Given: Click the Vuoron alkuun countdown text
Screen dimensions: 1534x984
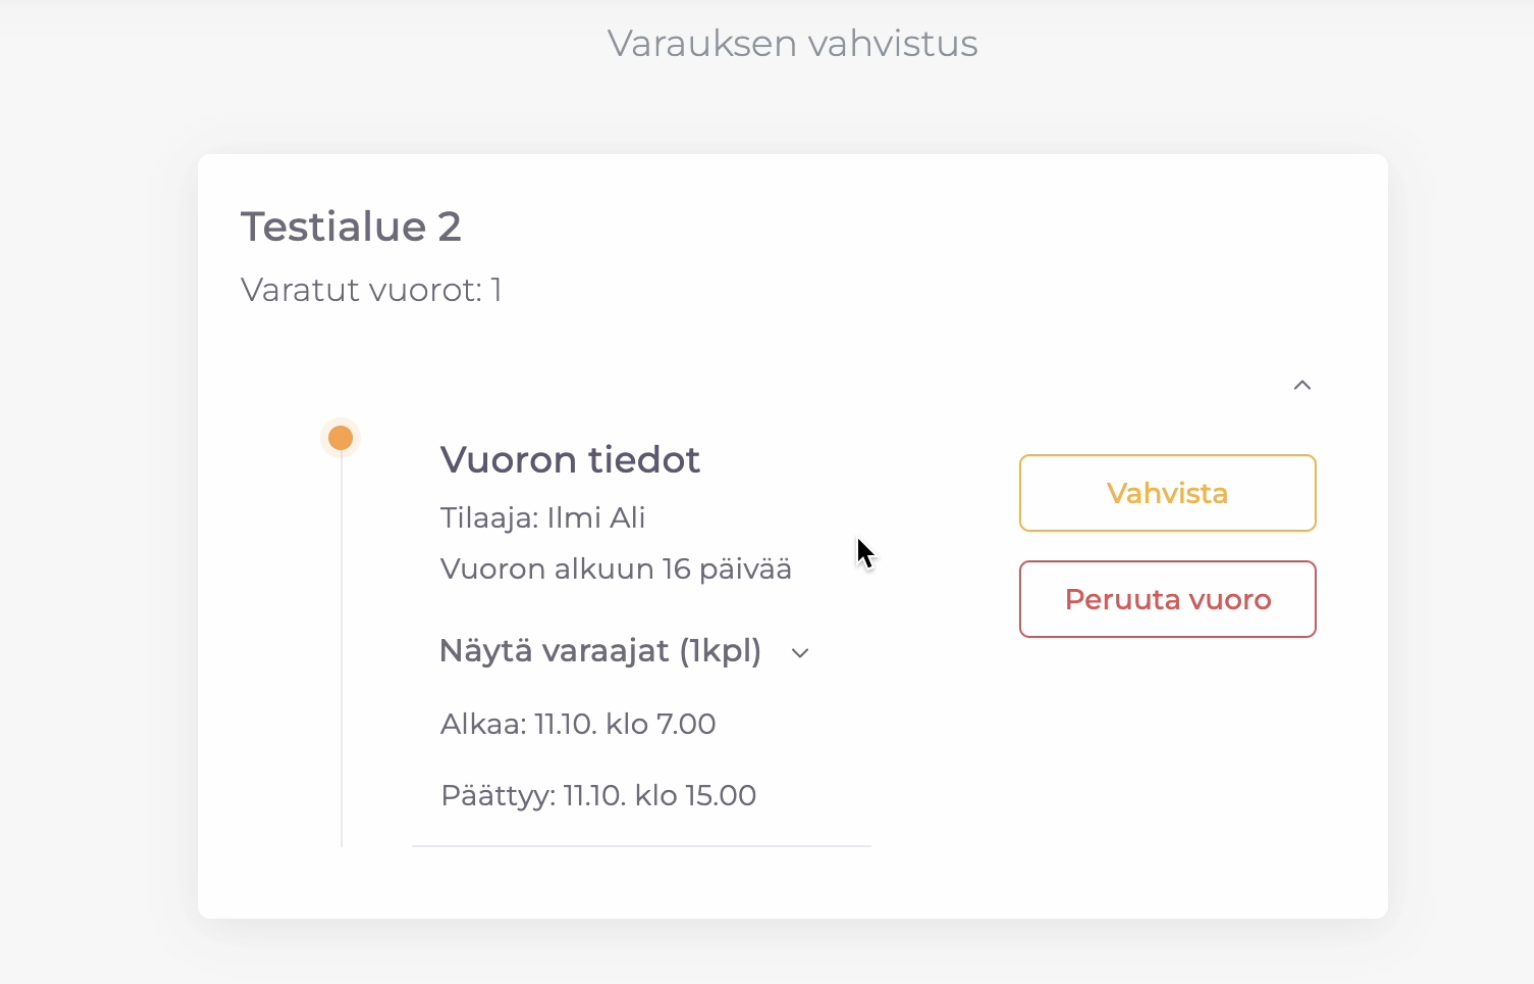Looking at the screenshot, I should pyautogui.click(x=547, y=569).
